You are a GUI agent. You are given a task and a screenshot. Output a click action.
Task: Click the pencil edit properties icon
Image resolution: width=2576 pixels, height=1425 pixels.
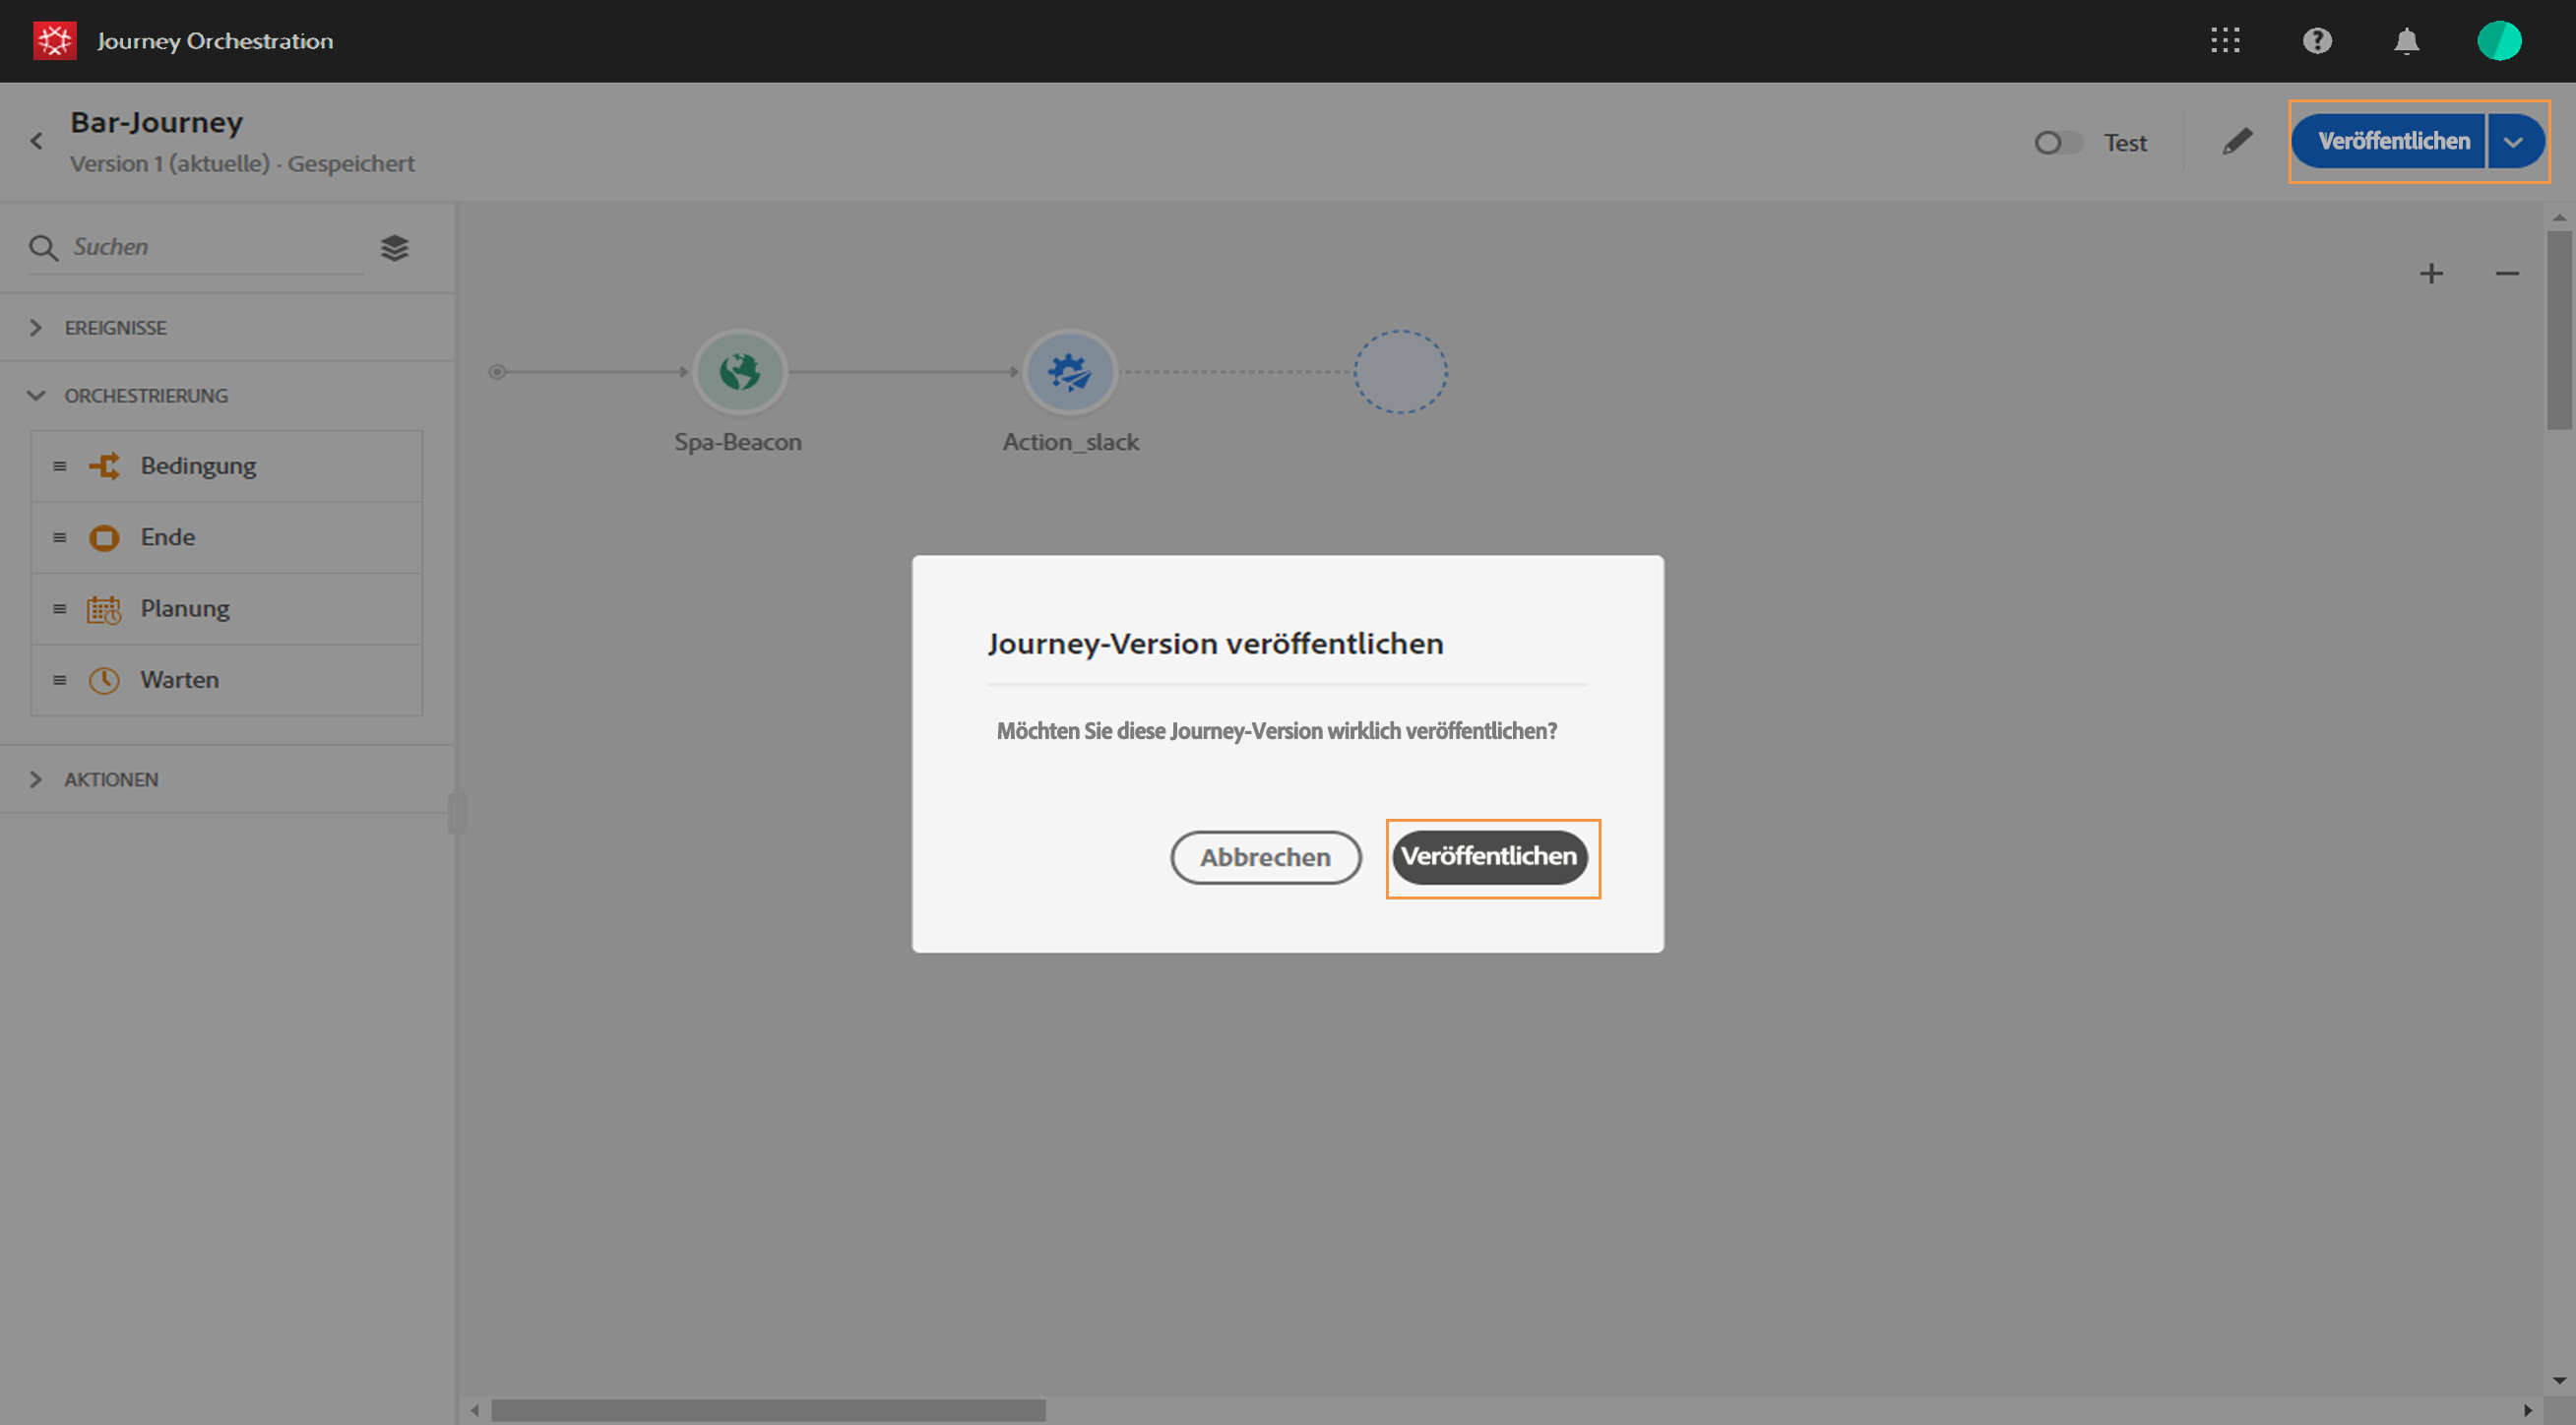click(x=2237, y=142)
